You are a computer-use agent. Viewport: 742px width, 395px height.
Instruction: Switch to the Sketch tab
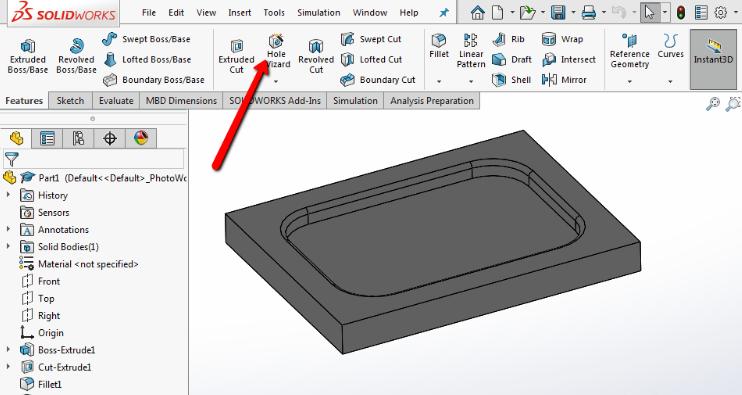pos(71,101)
